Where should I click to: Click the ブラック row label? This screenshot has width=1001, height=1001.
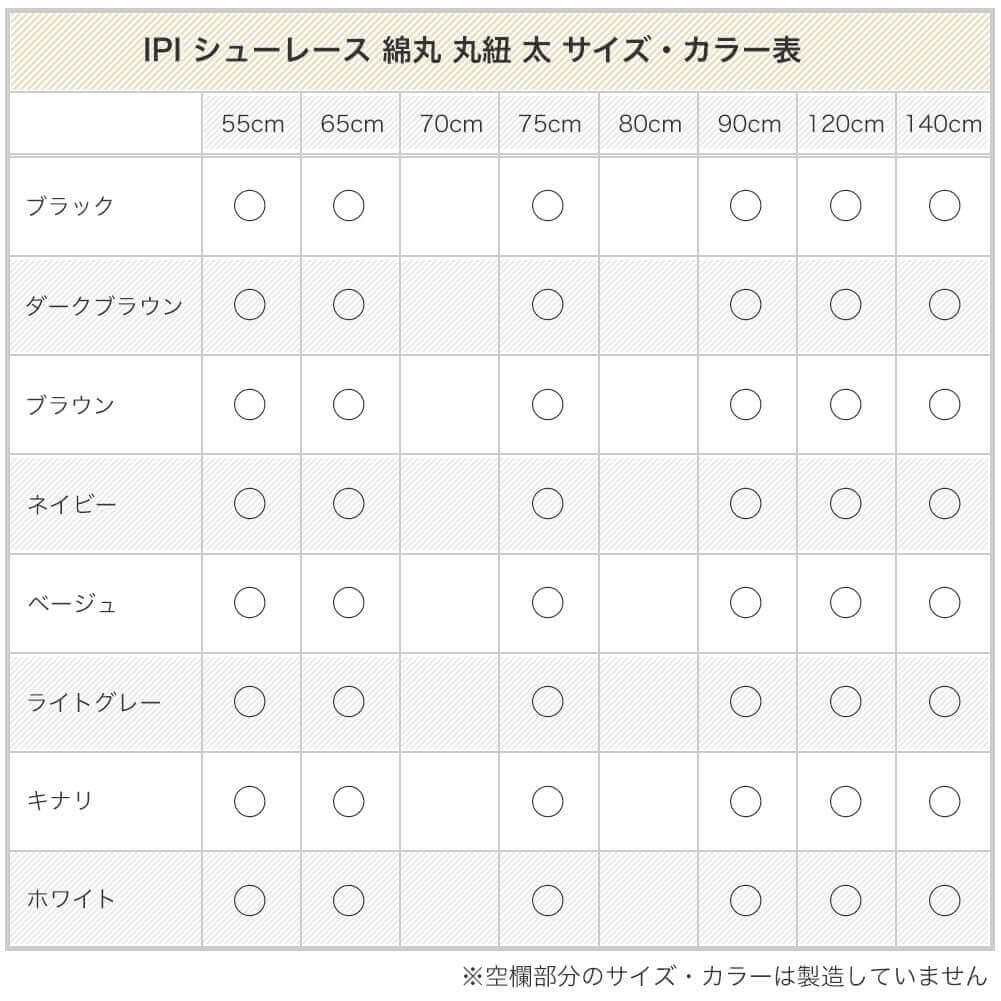70,206
